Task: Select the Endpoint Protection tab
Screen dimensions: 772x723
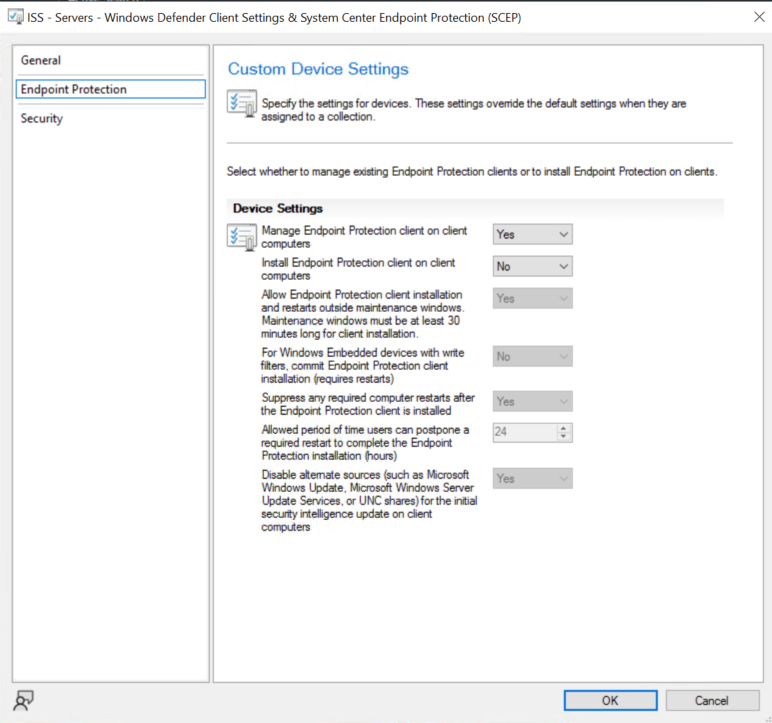Action: pyautogui.click(x=110, y=89)
